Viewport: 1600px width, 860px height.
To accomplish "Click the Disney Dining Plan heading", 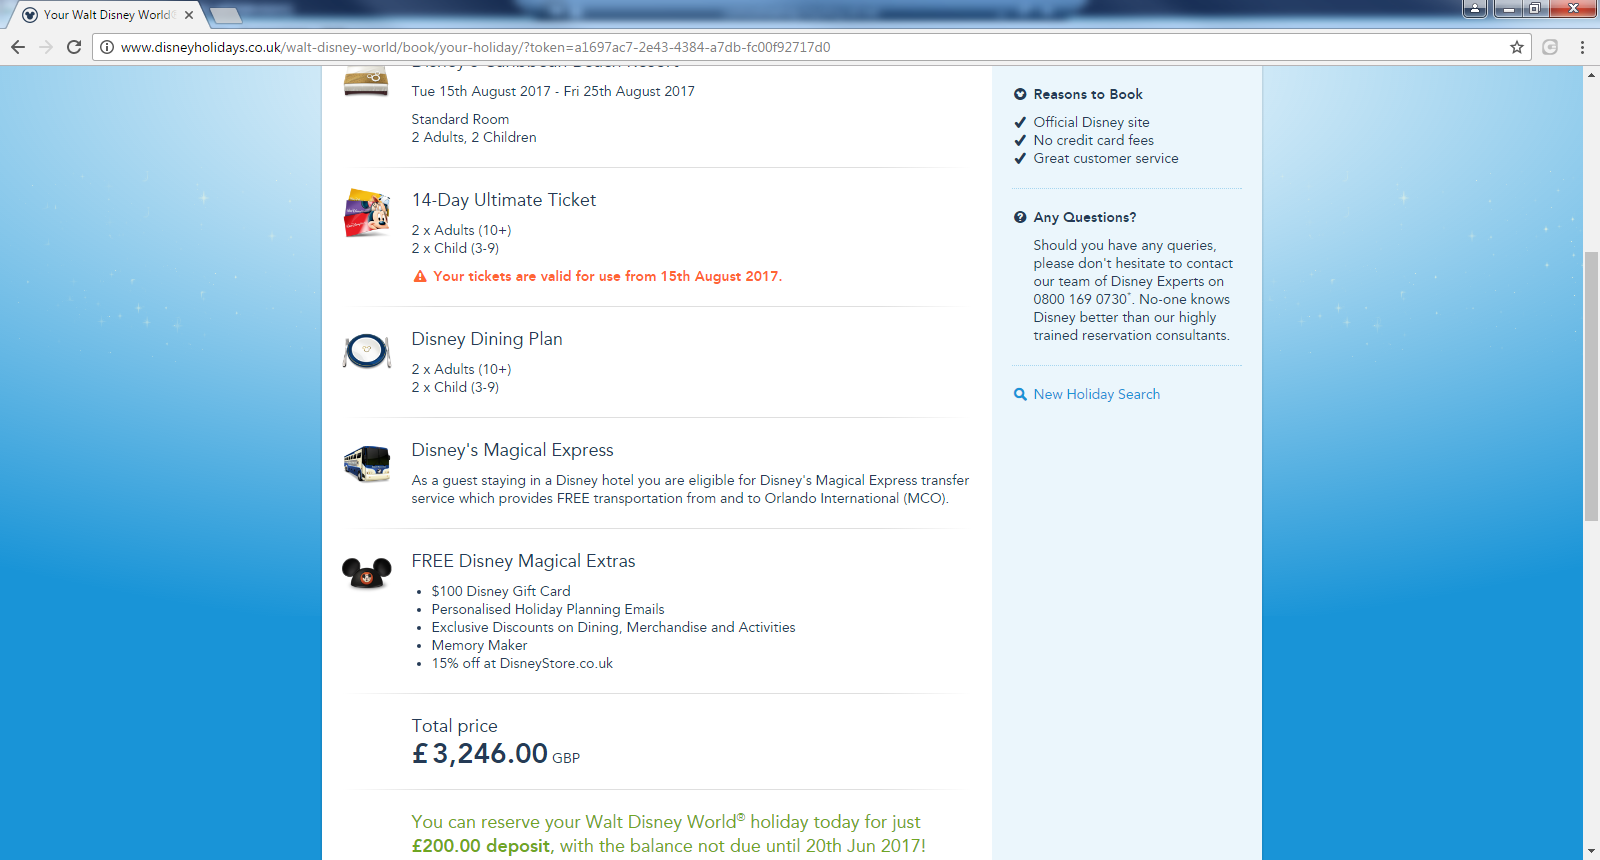I will (x=487, y=339).
